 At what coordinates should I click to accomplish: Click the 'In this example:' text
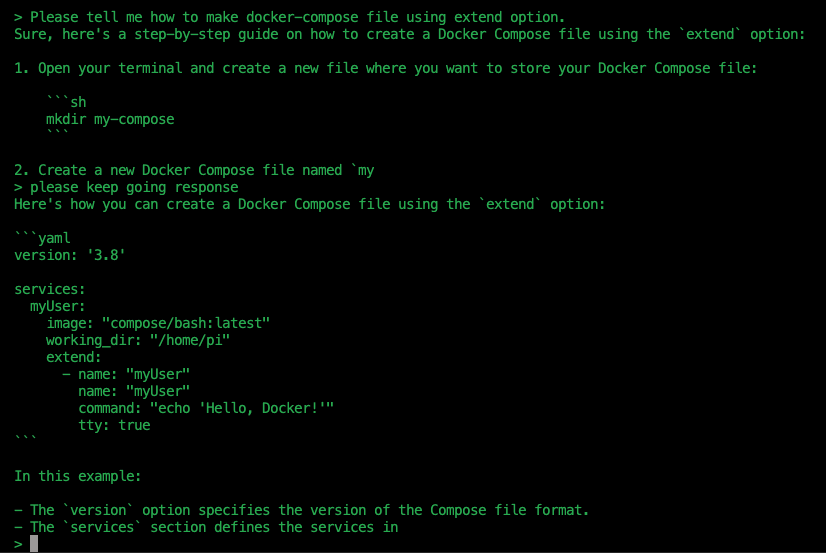[77, 477]
